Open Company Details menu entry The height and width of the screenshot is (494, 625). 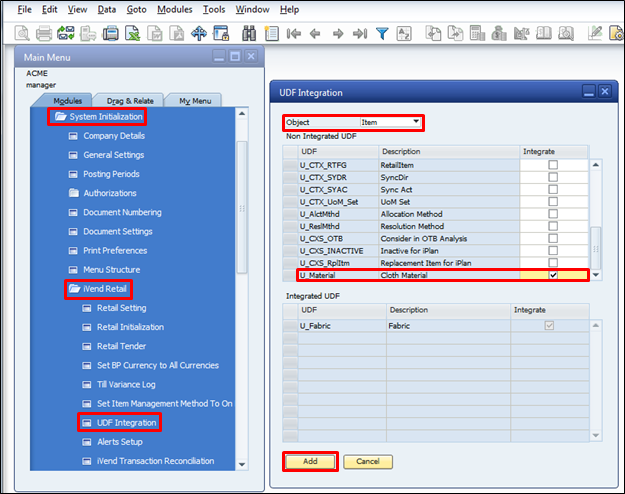[114, 136]
